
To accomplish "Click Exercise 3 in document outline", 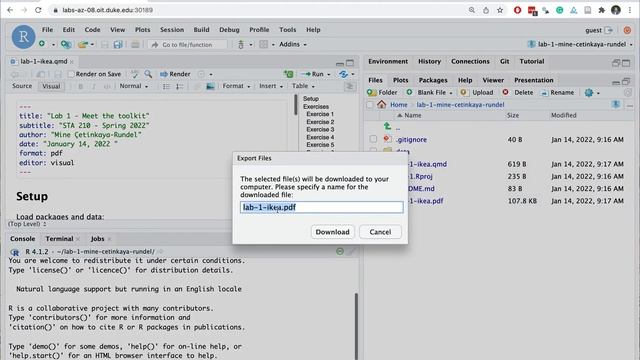I will [x=320, y=129].
